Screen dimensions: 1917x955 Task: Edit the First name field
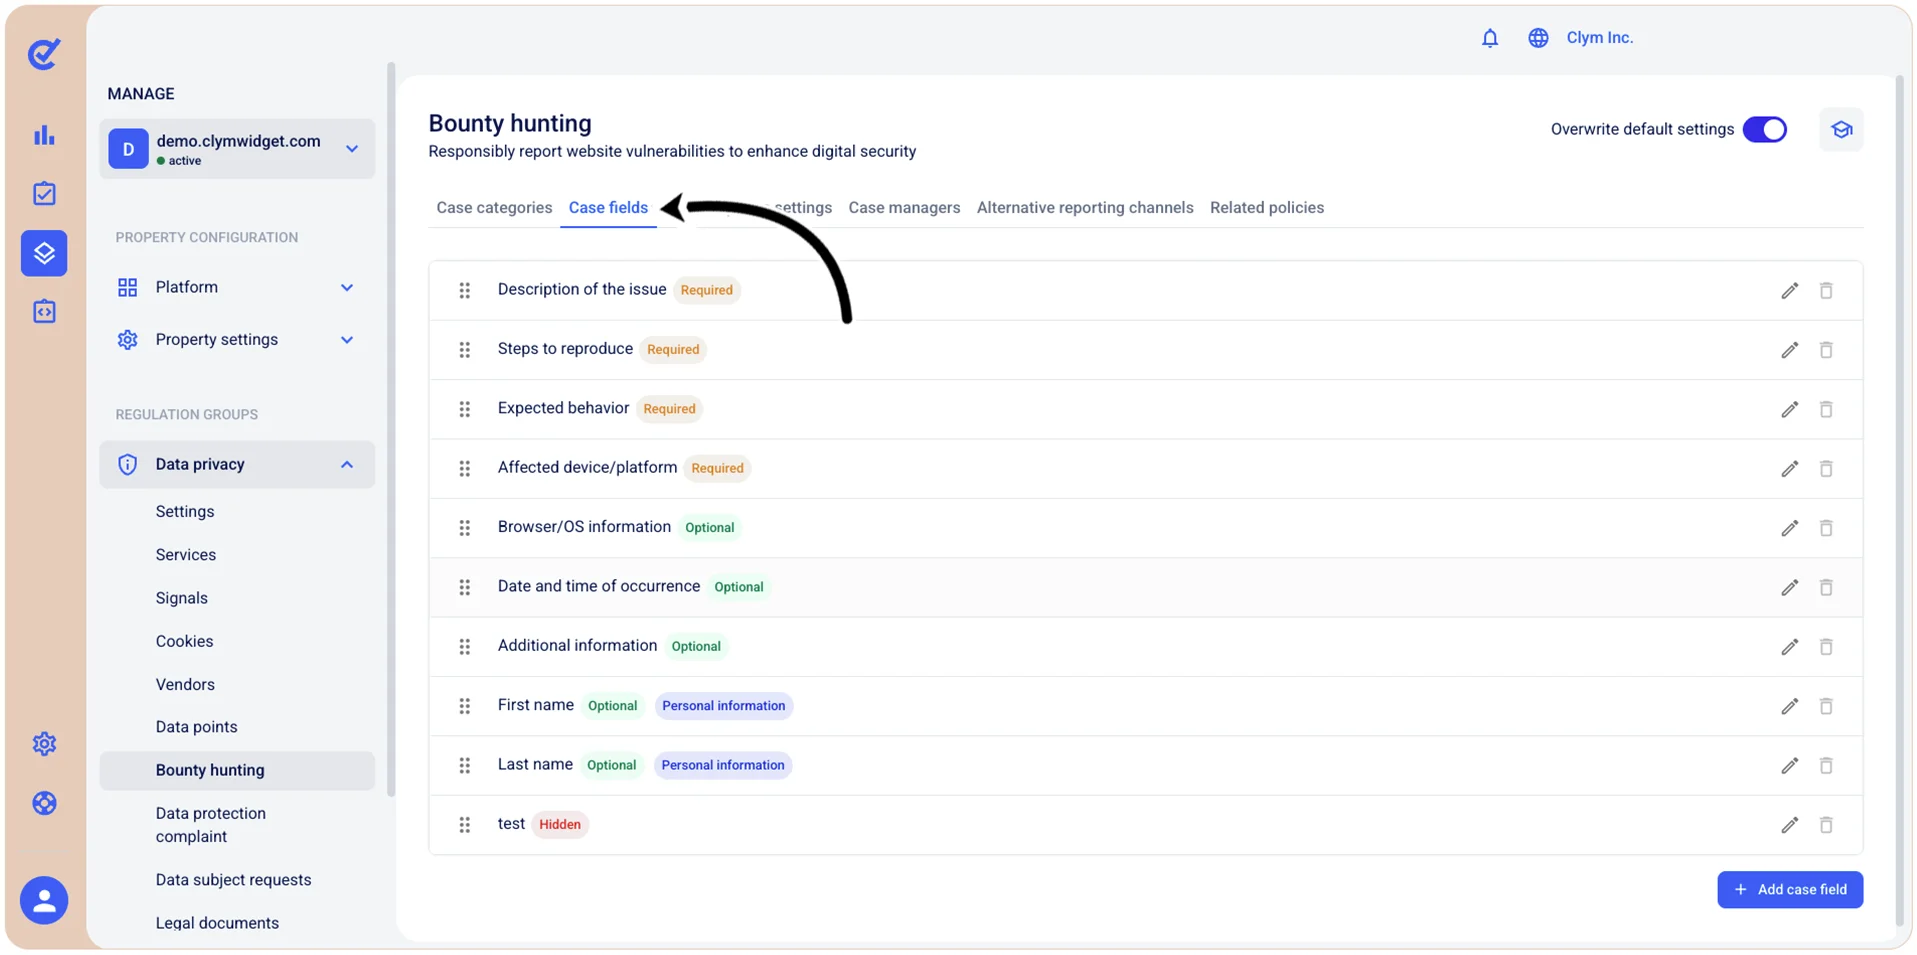click(1789, 706)
